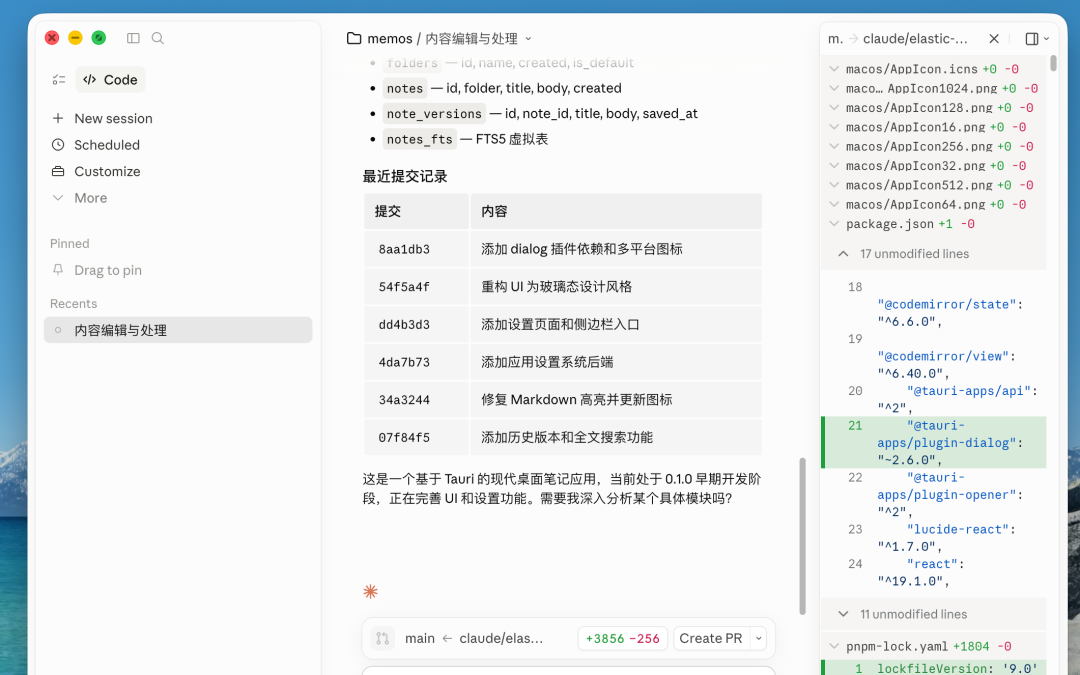Open the 内容编辑与处理 title dropdown
Image resolution: width=1080 pixels, height=675 pixels.
528,39
